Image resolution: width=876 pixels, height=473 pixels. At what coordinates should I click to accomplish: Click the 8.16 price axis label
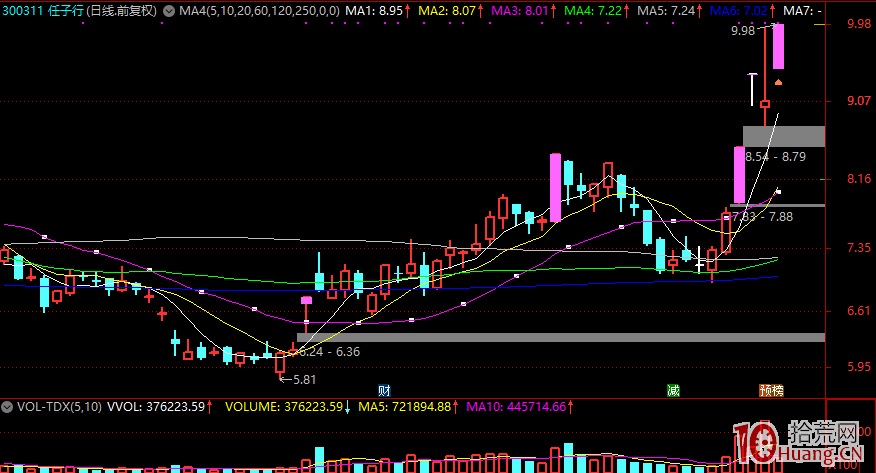[x=859, y=179]
